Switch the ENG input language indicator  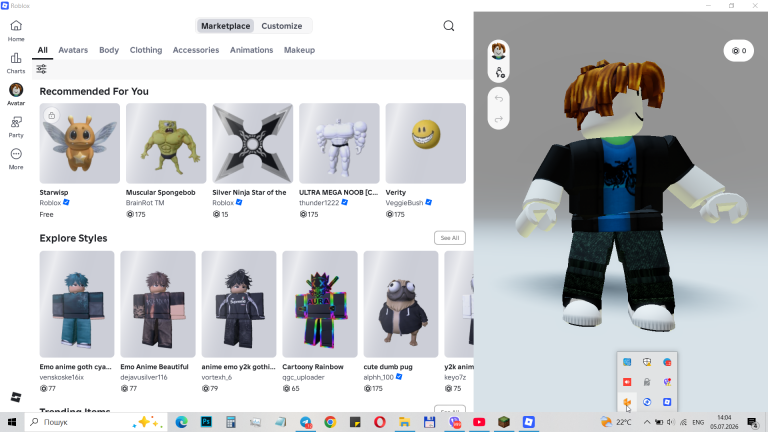coord(698,422)
